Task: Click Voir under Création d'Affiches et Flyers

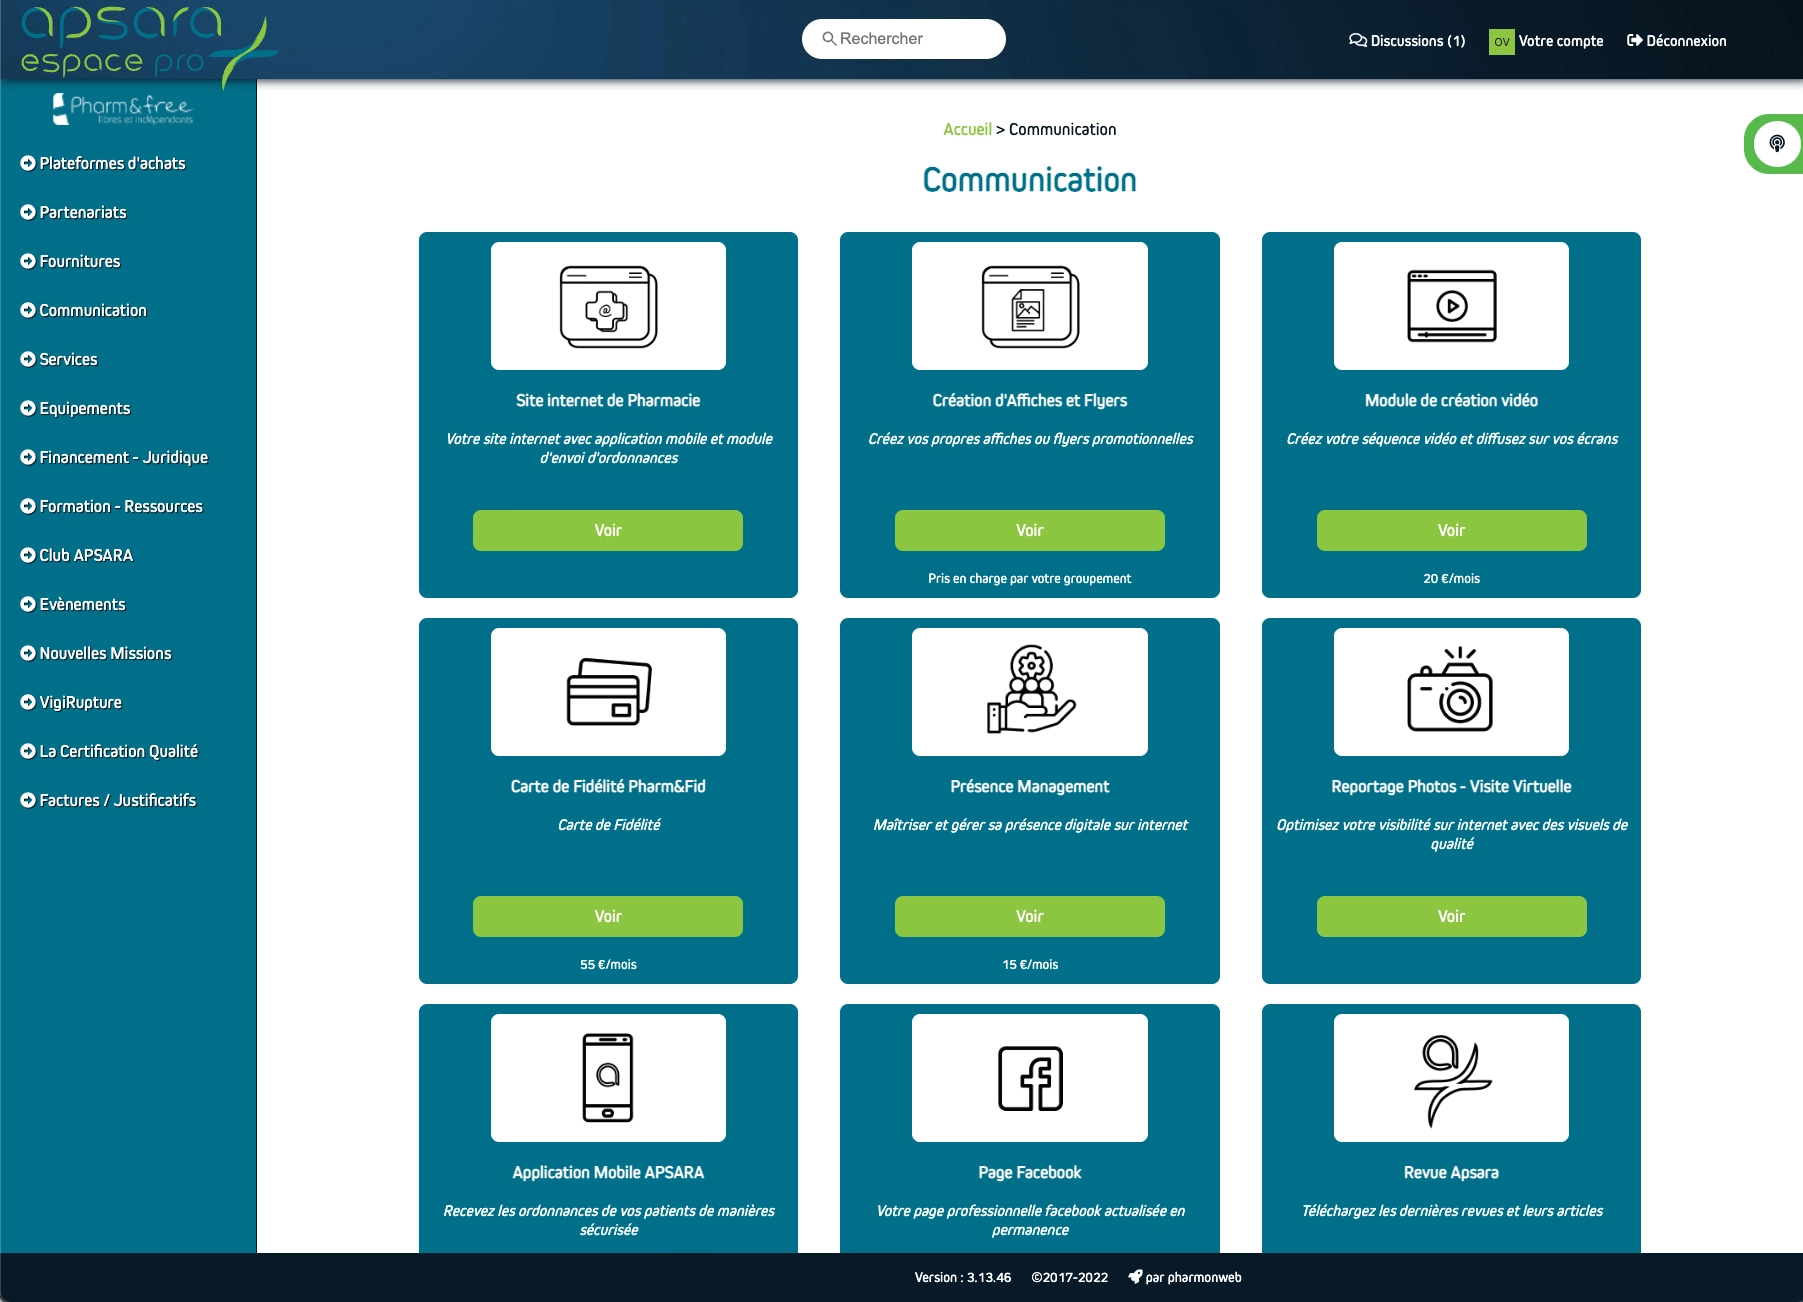Action: 1030,530
